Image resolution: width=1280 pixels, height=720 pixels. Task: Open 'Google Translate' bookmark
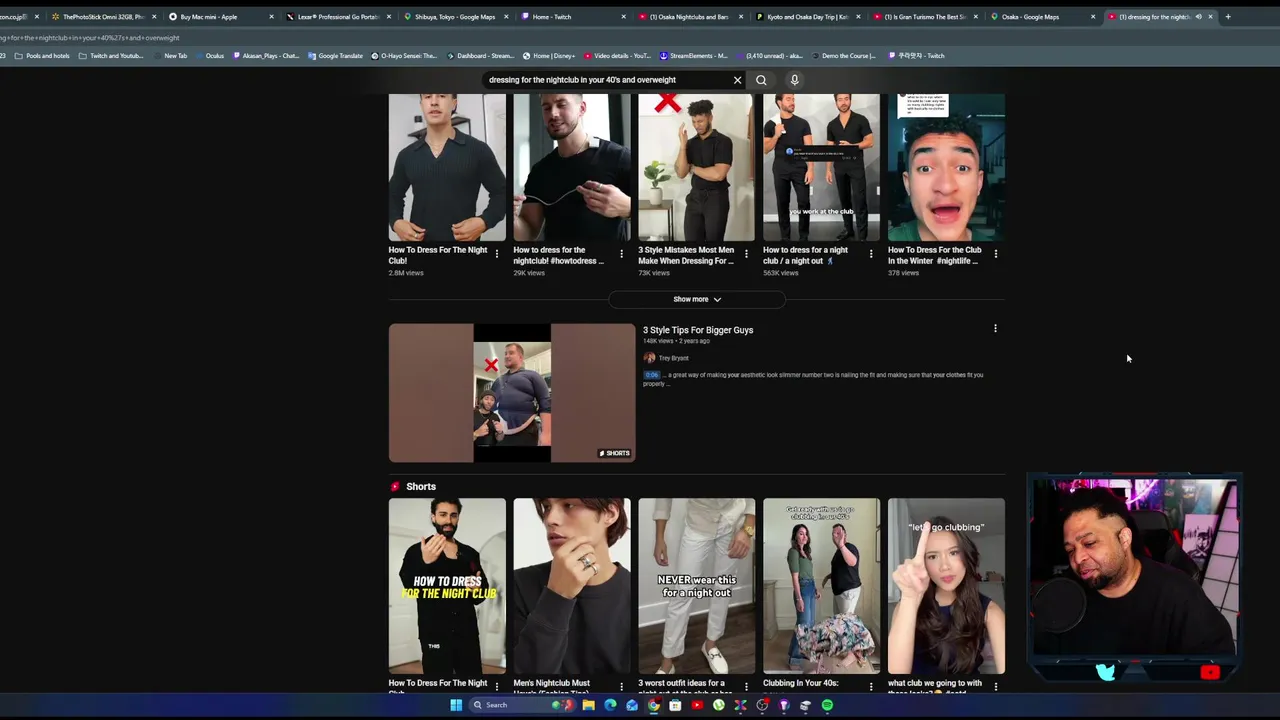pyautogui.click(x=336, y=56)
